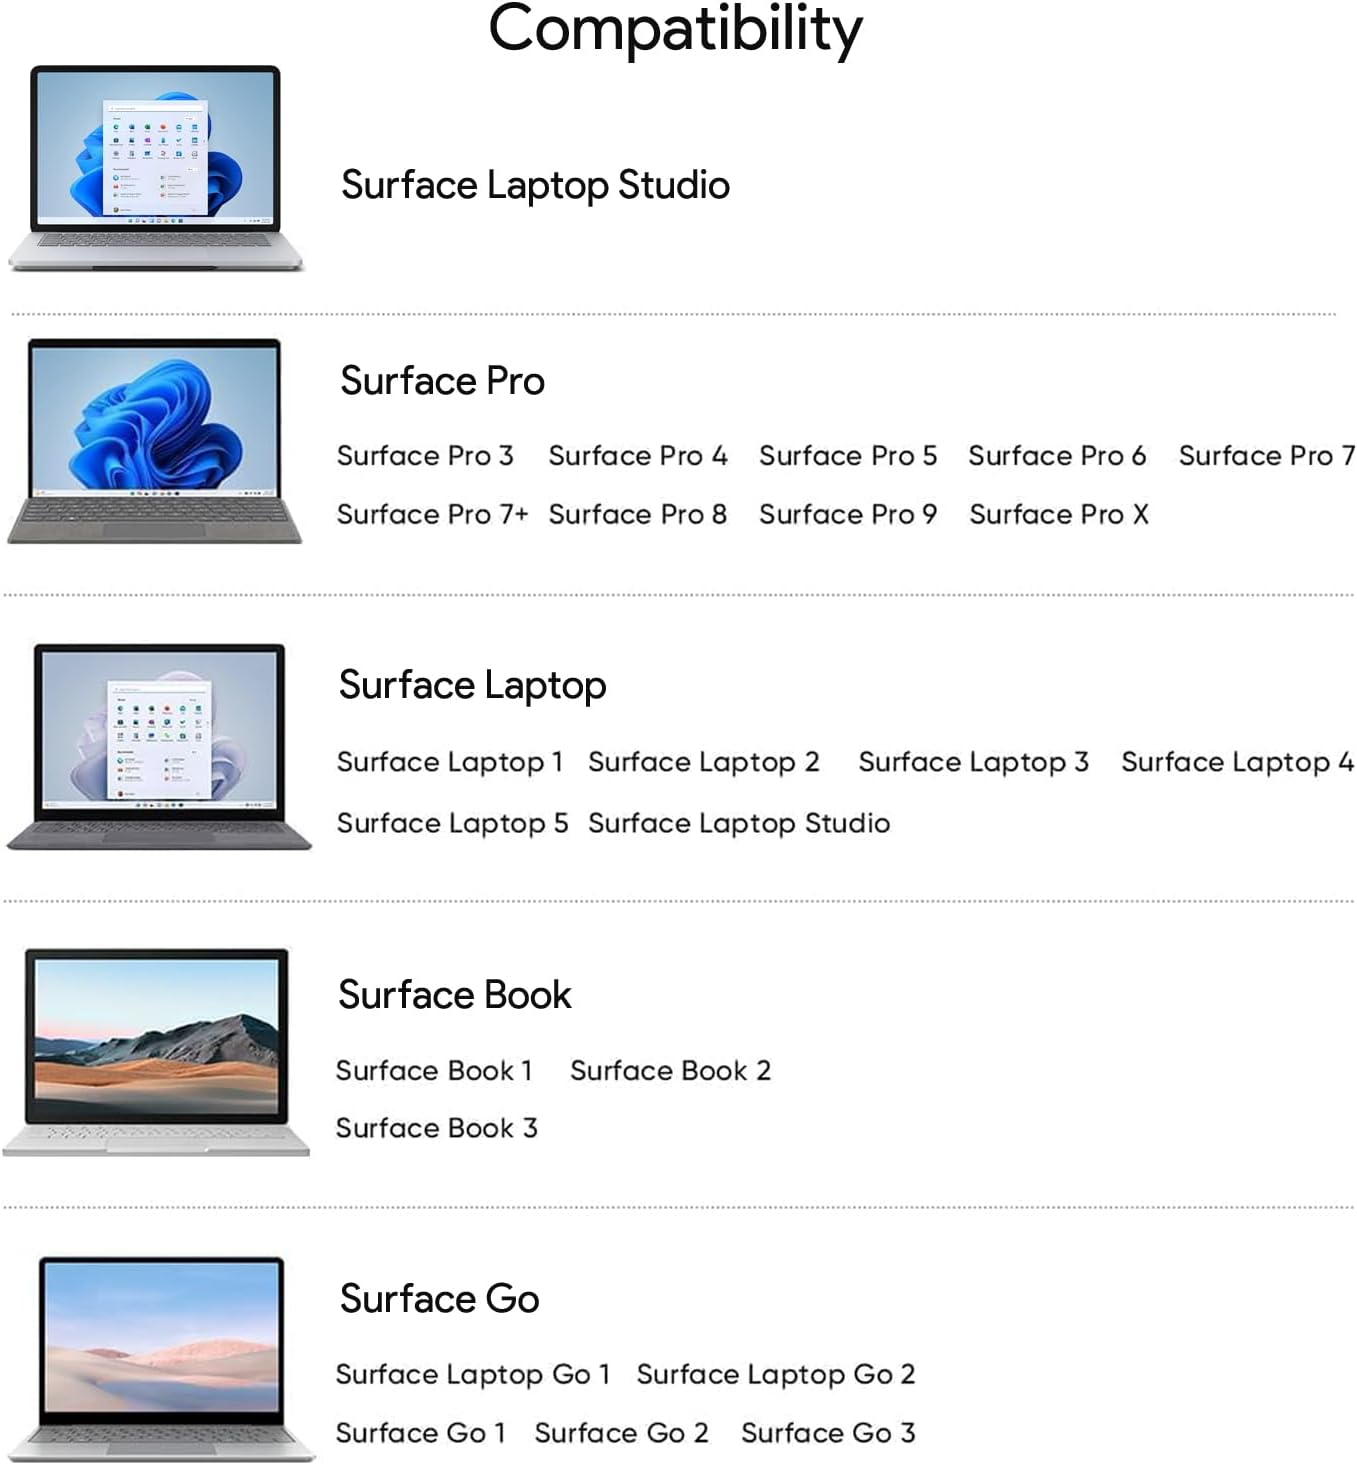
Task: Click the Surface Laptop 1 label
Action: tap(450, 763)
